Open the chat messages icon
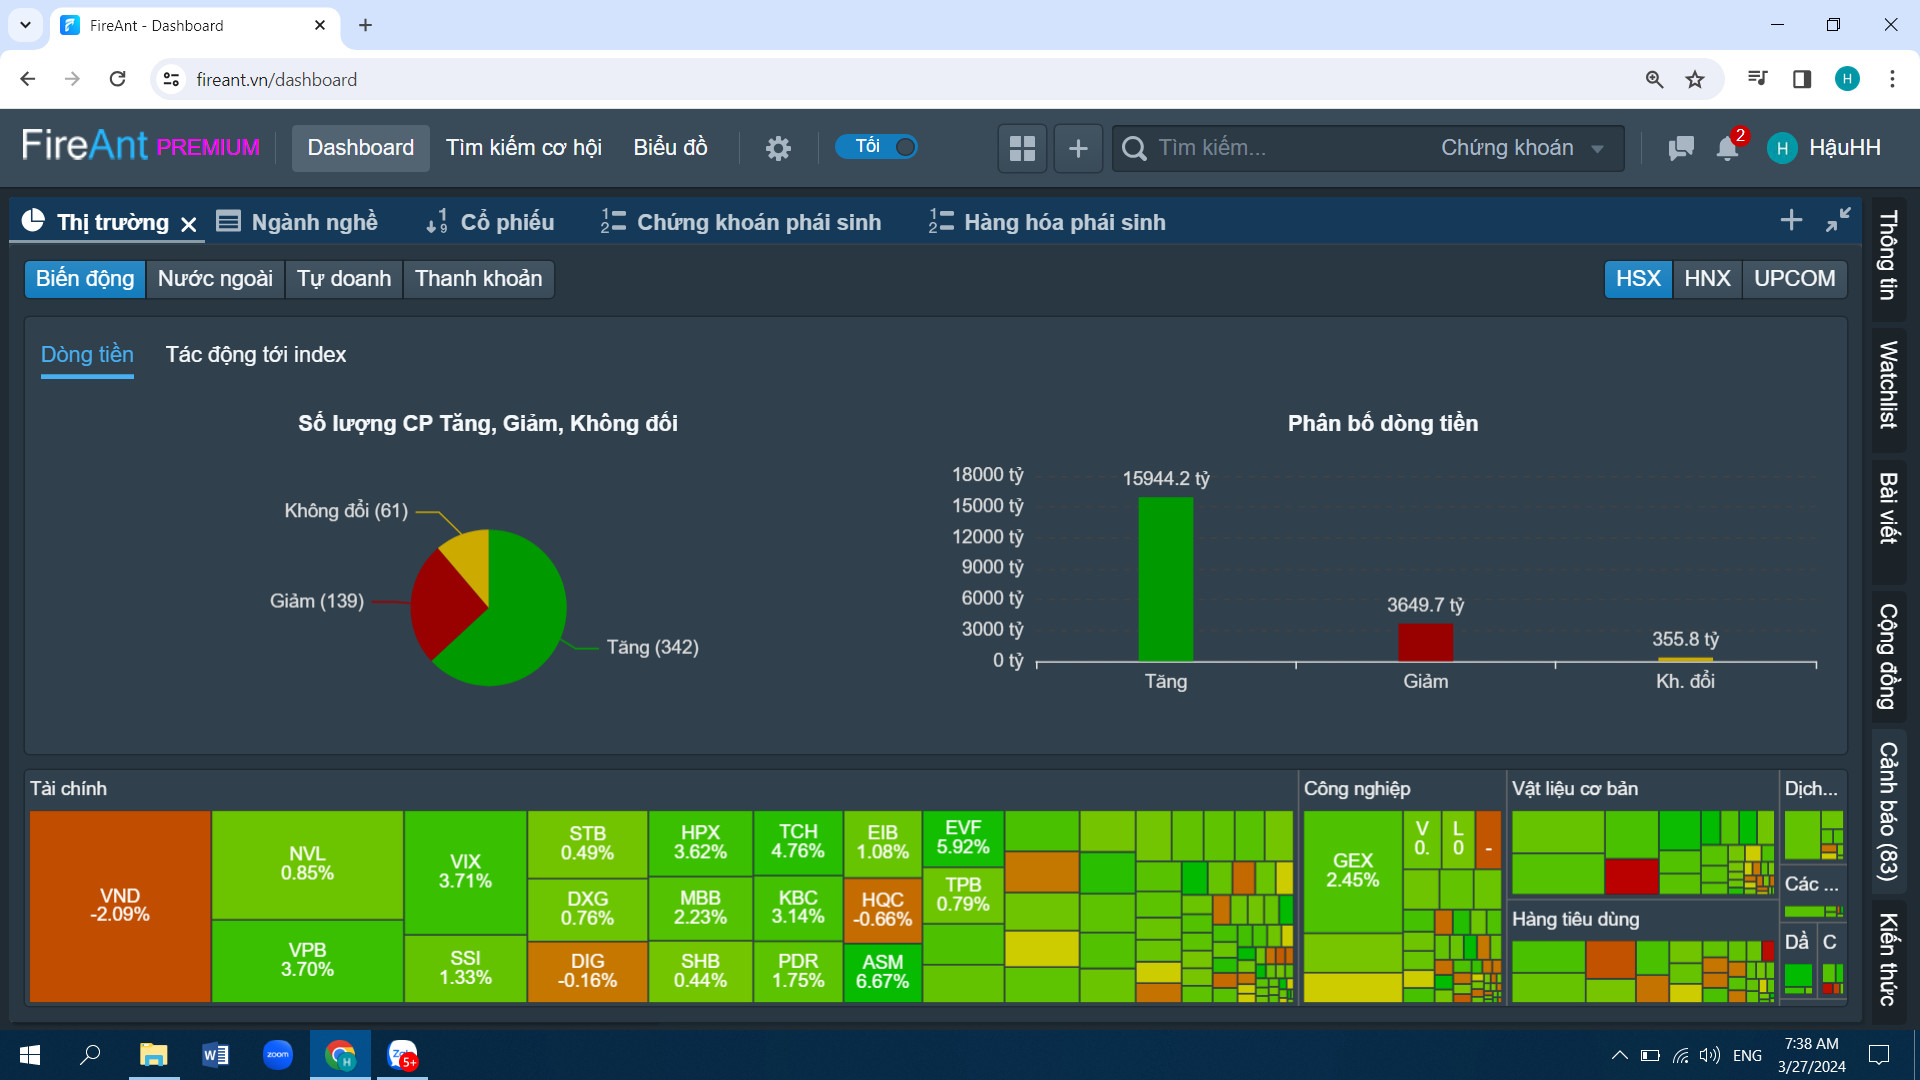1920x1080 pixels. 1681,148
